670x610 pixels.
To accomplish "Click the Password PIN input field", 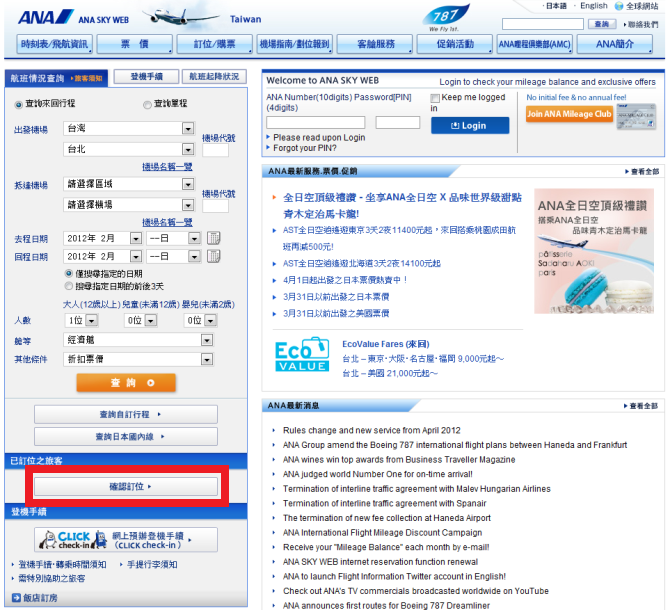I will click(x=398, y=123).
